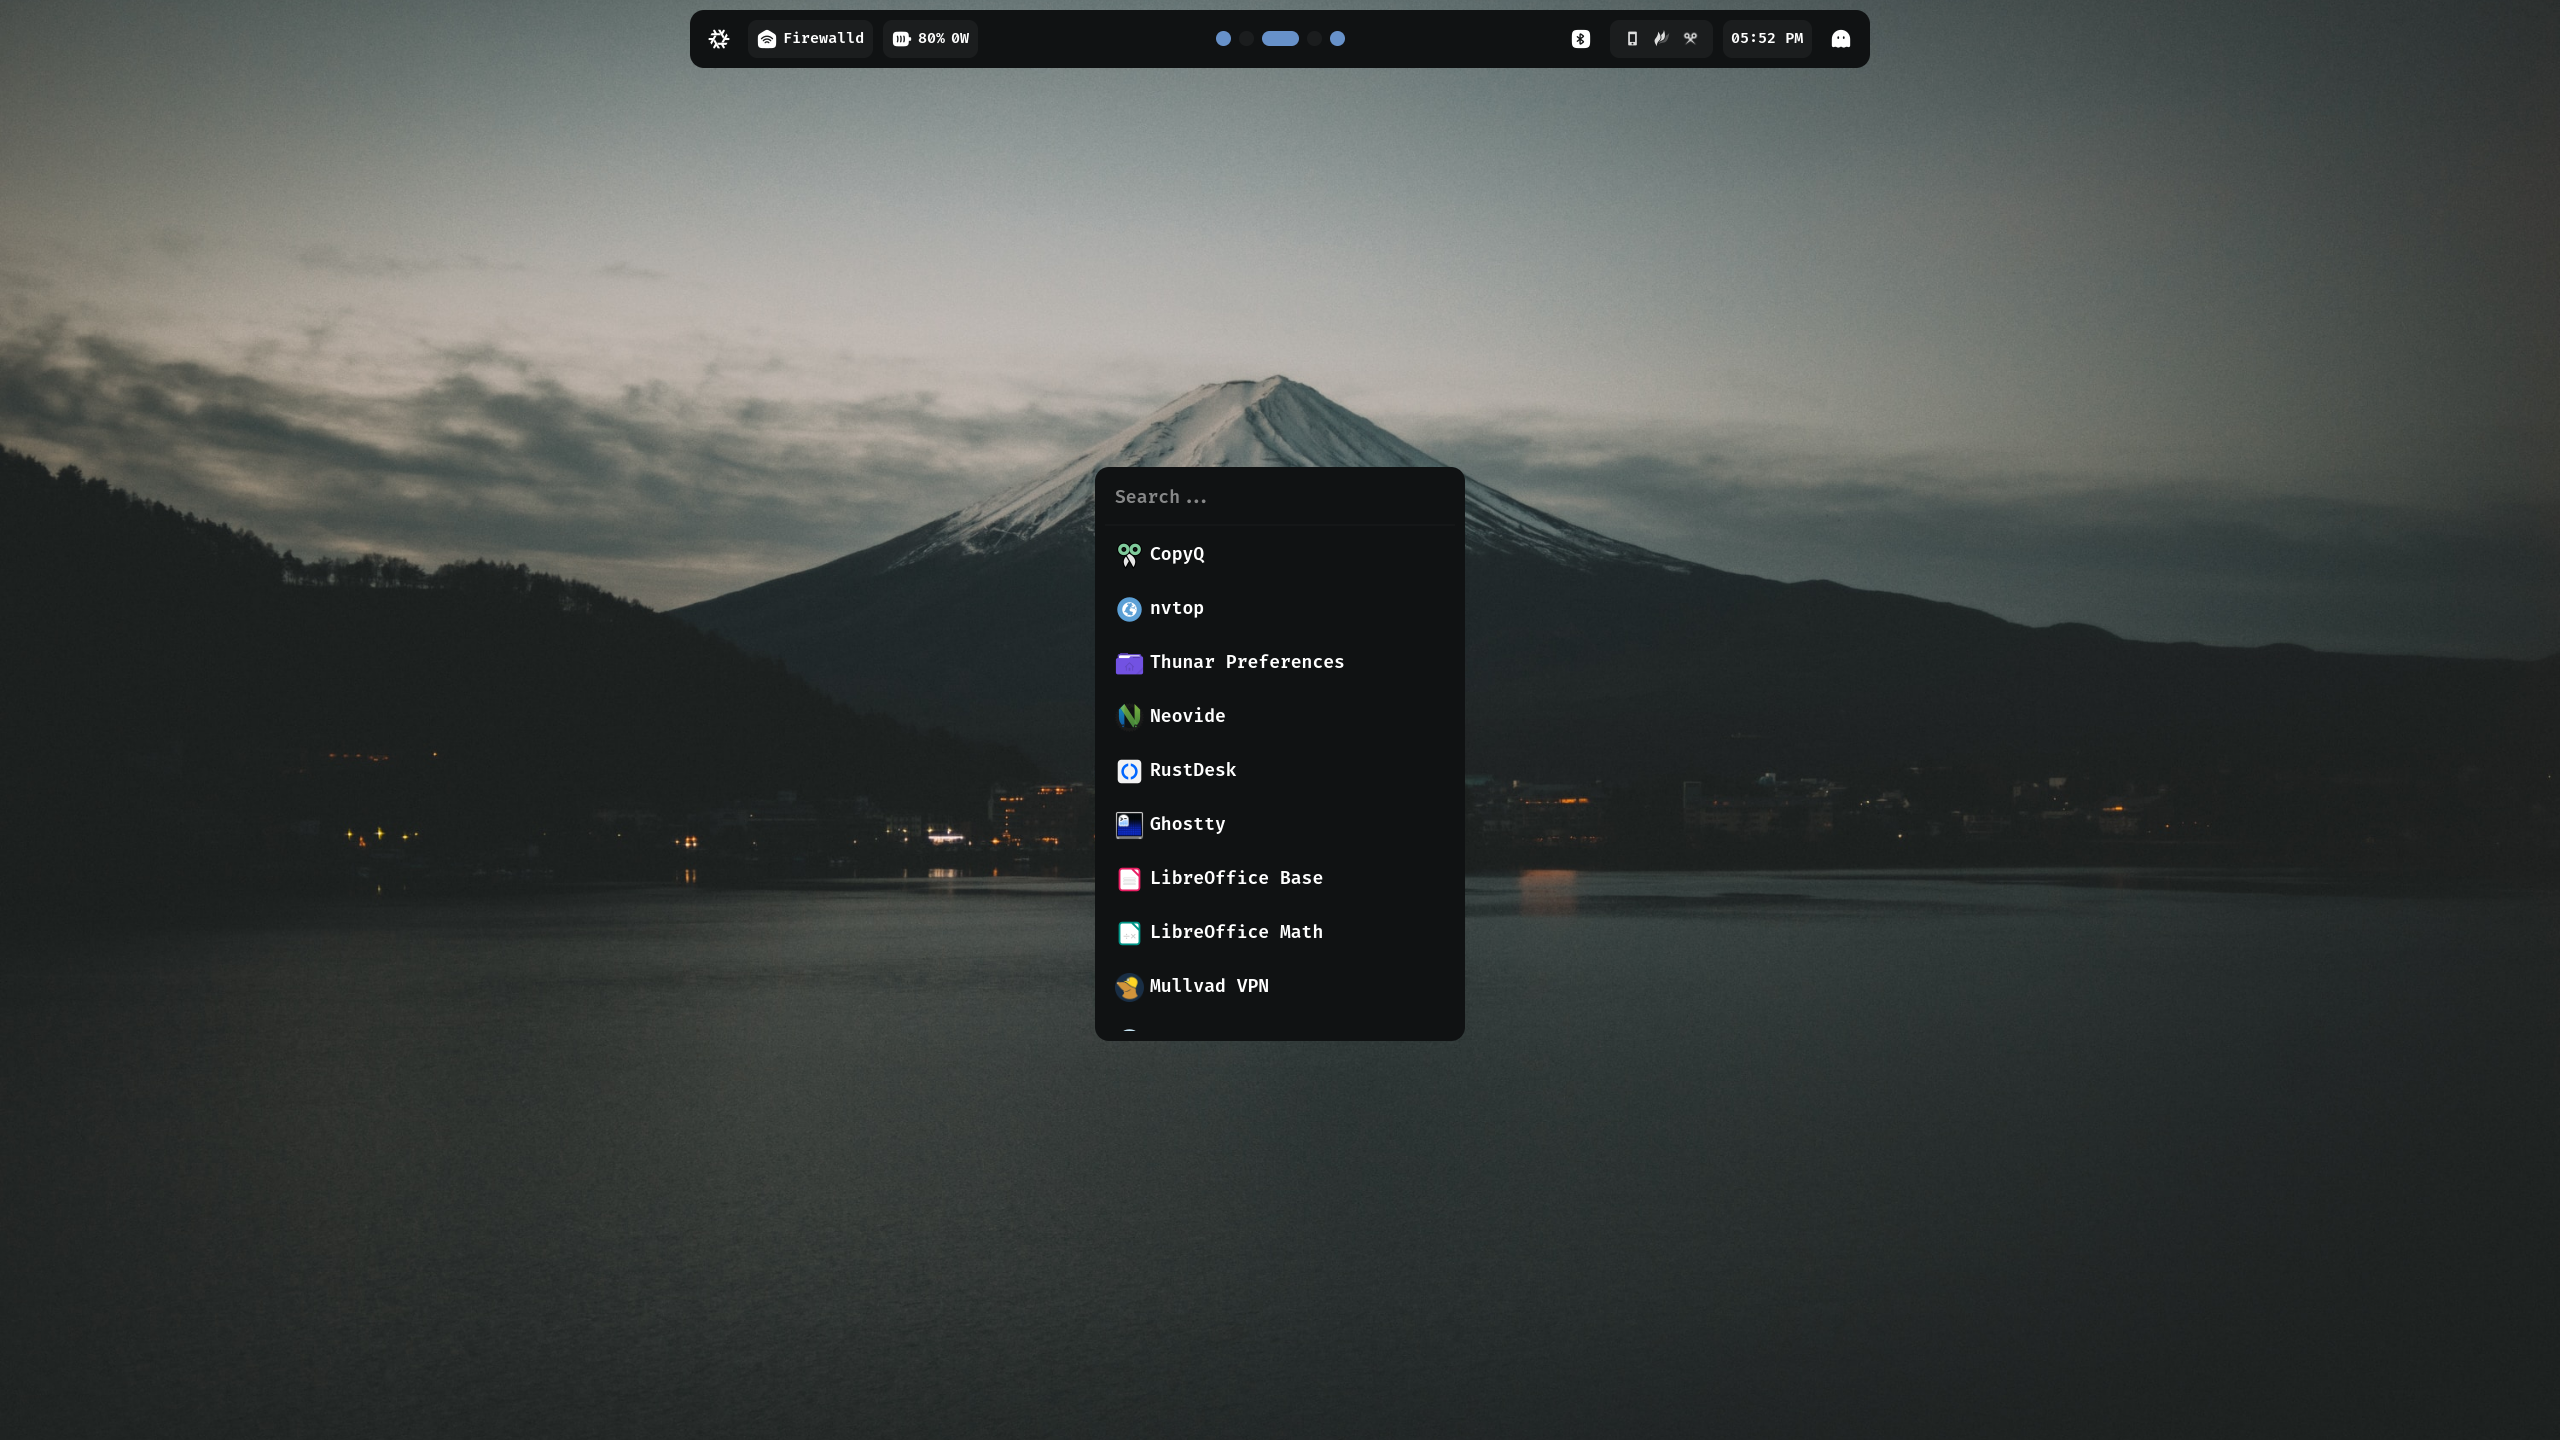Image resolution: width=2560 pixels, height=1440 pixels.
Task: Click the flame tray icon
Action: pos(1661,39)
